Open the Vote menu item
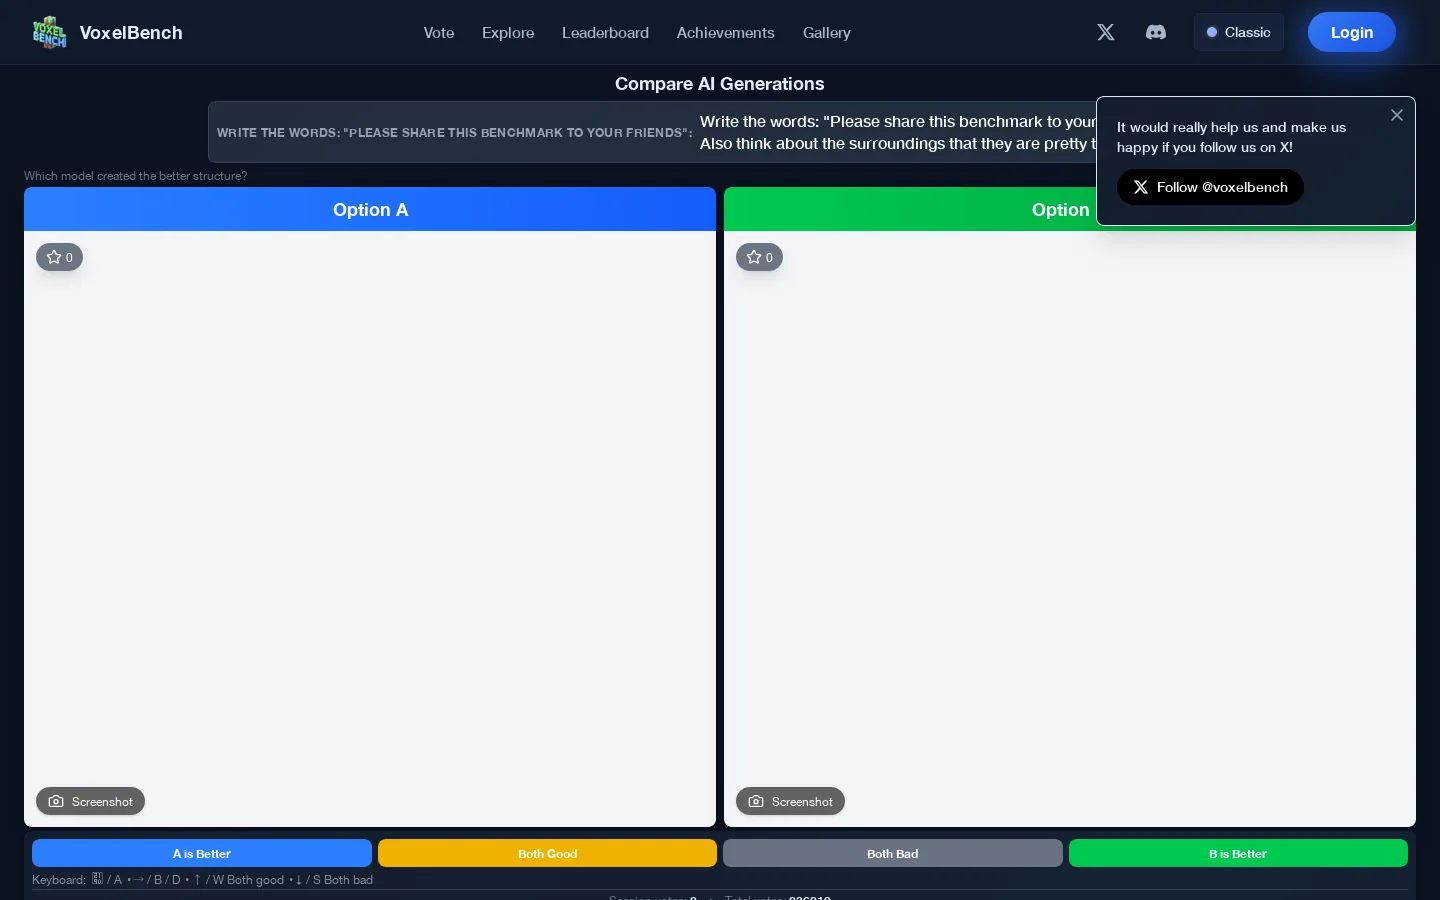 pos(439,32)
